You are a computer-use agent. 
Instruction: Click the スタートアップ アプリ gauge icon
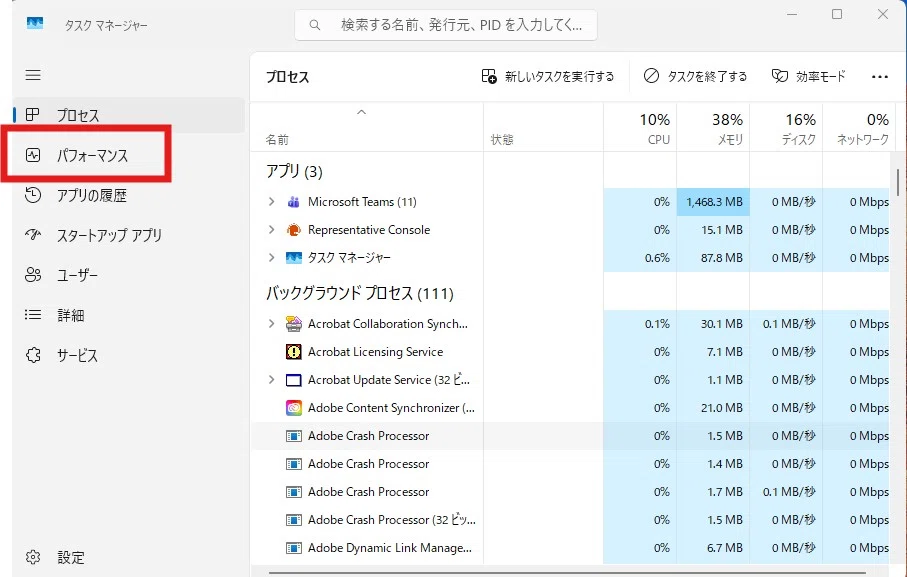click(x=33, y=235)
